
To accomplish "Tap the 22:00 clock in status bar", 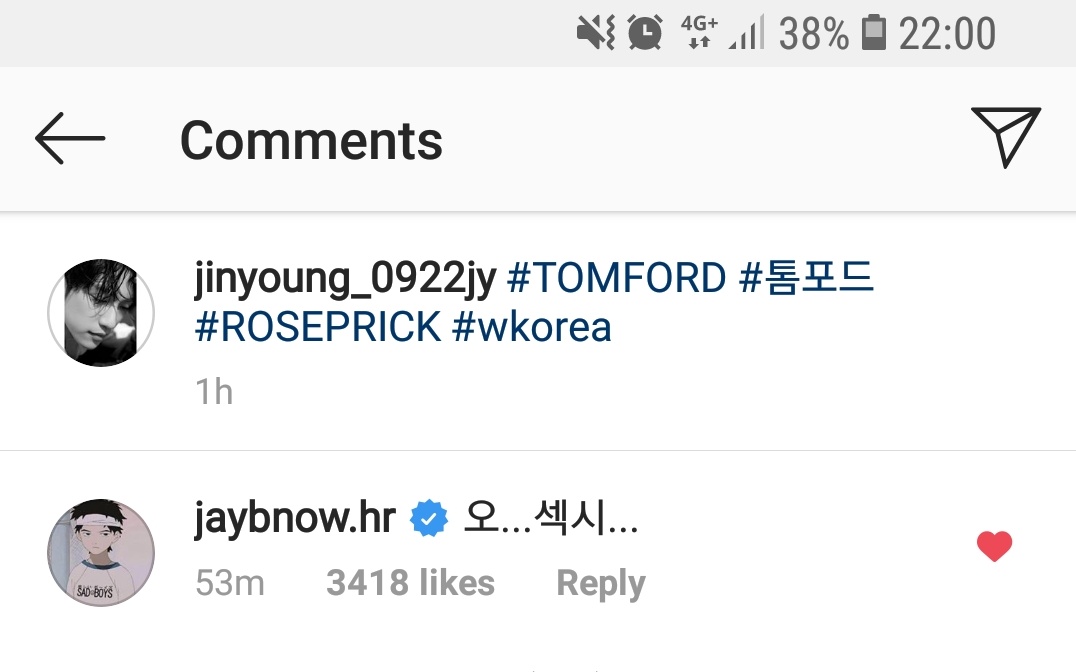I will [x=947, y=33].
